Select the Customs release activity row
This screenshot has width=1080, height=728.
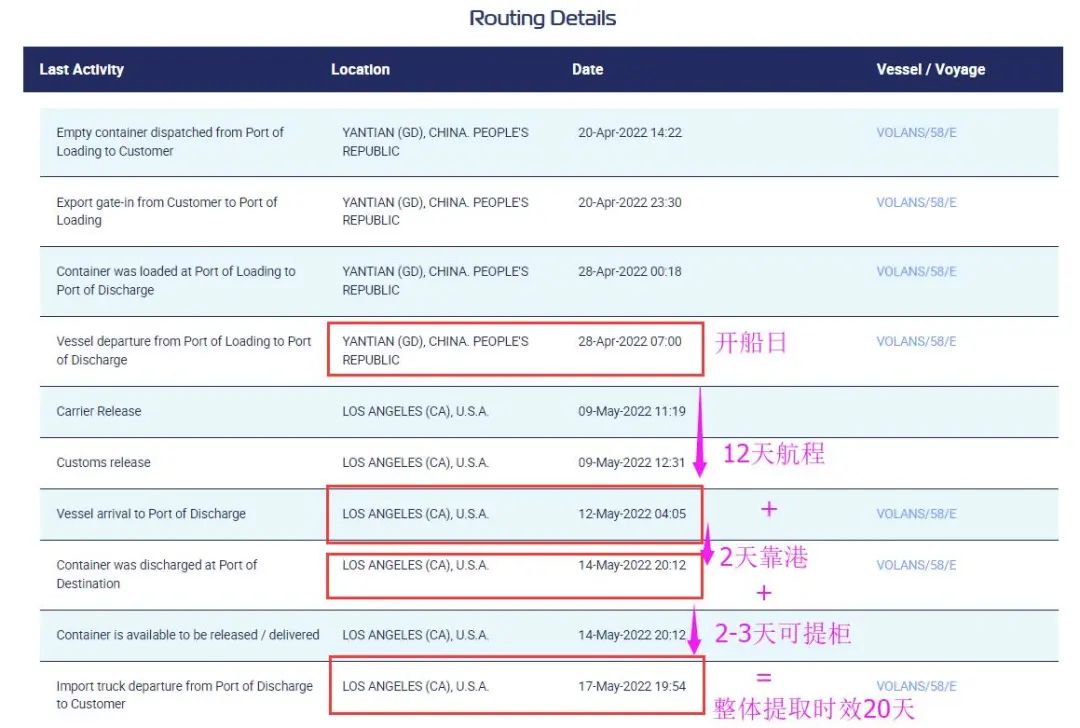point(103,463)
